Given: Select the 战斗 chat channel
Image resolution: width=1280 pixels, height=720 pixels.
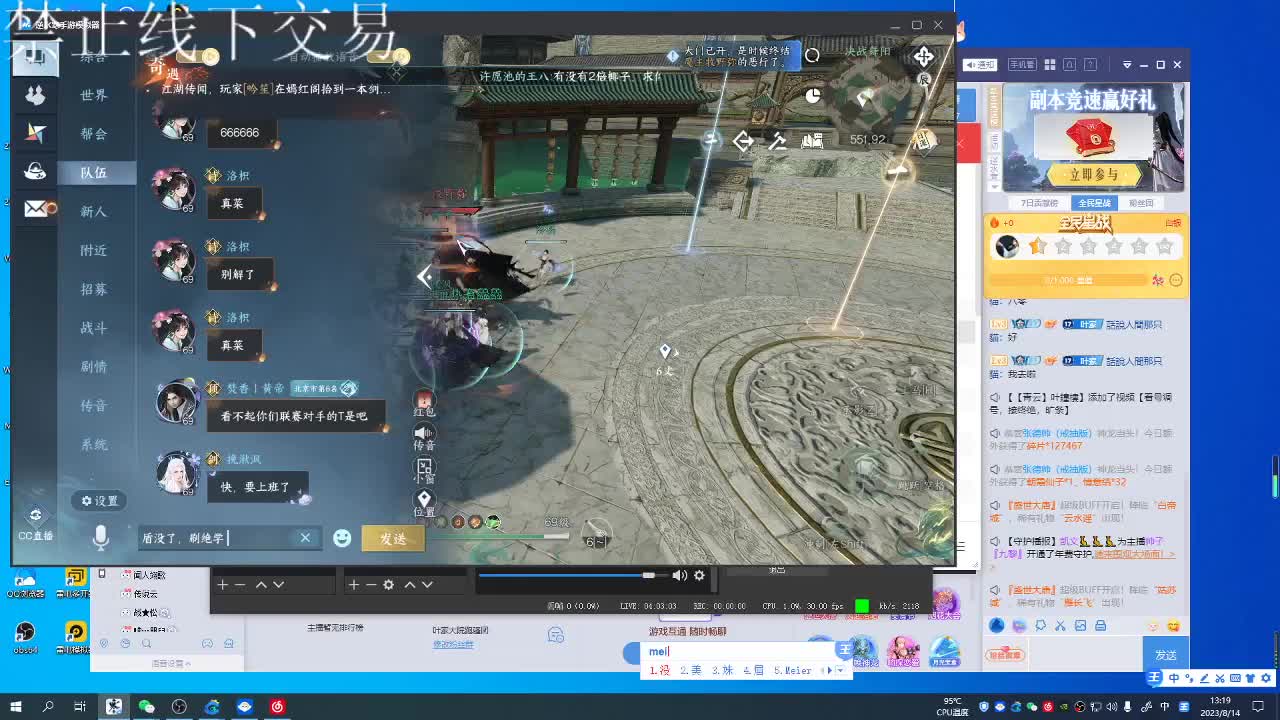Looking at the screenshot, I should pos(94,328).
